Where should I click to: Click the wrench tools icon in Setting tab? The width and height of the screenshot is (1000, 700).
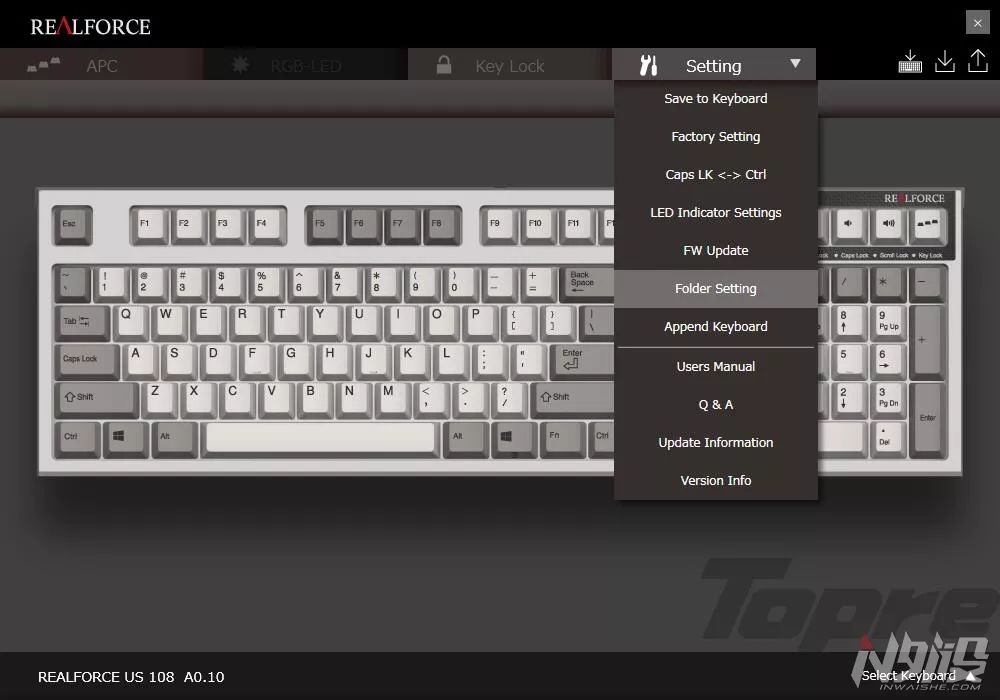tap(649, 65)
